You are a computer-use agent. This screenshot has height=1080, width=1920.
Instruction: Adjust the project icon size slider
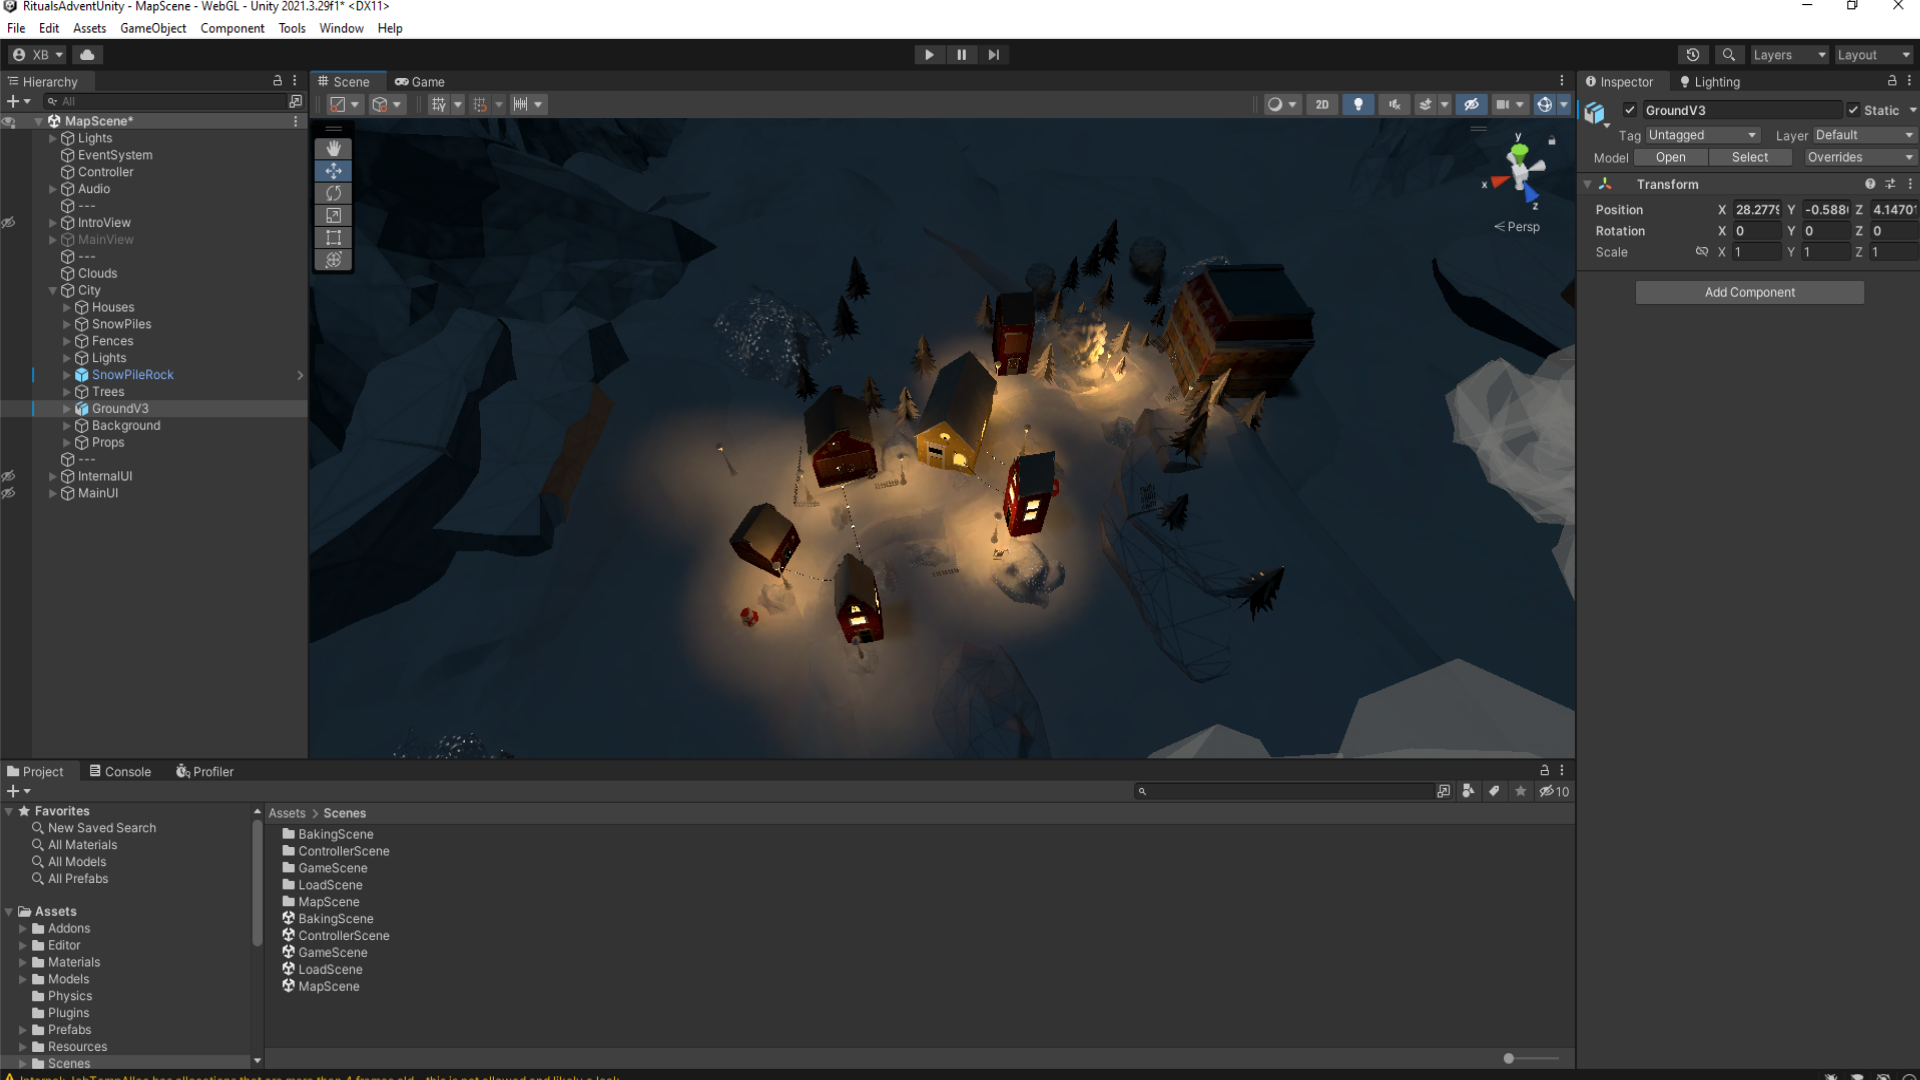(x=1509, y=1058)
